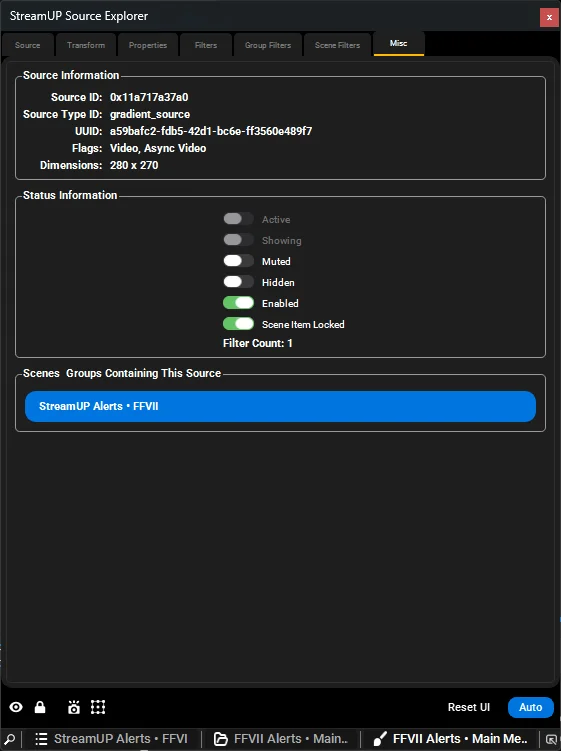Turn off Scene Item Locked switch
The width and height of the screenshot is (561, 751).
pos(238,324)
